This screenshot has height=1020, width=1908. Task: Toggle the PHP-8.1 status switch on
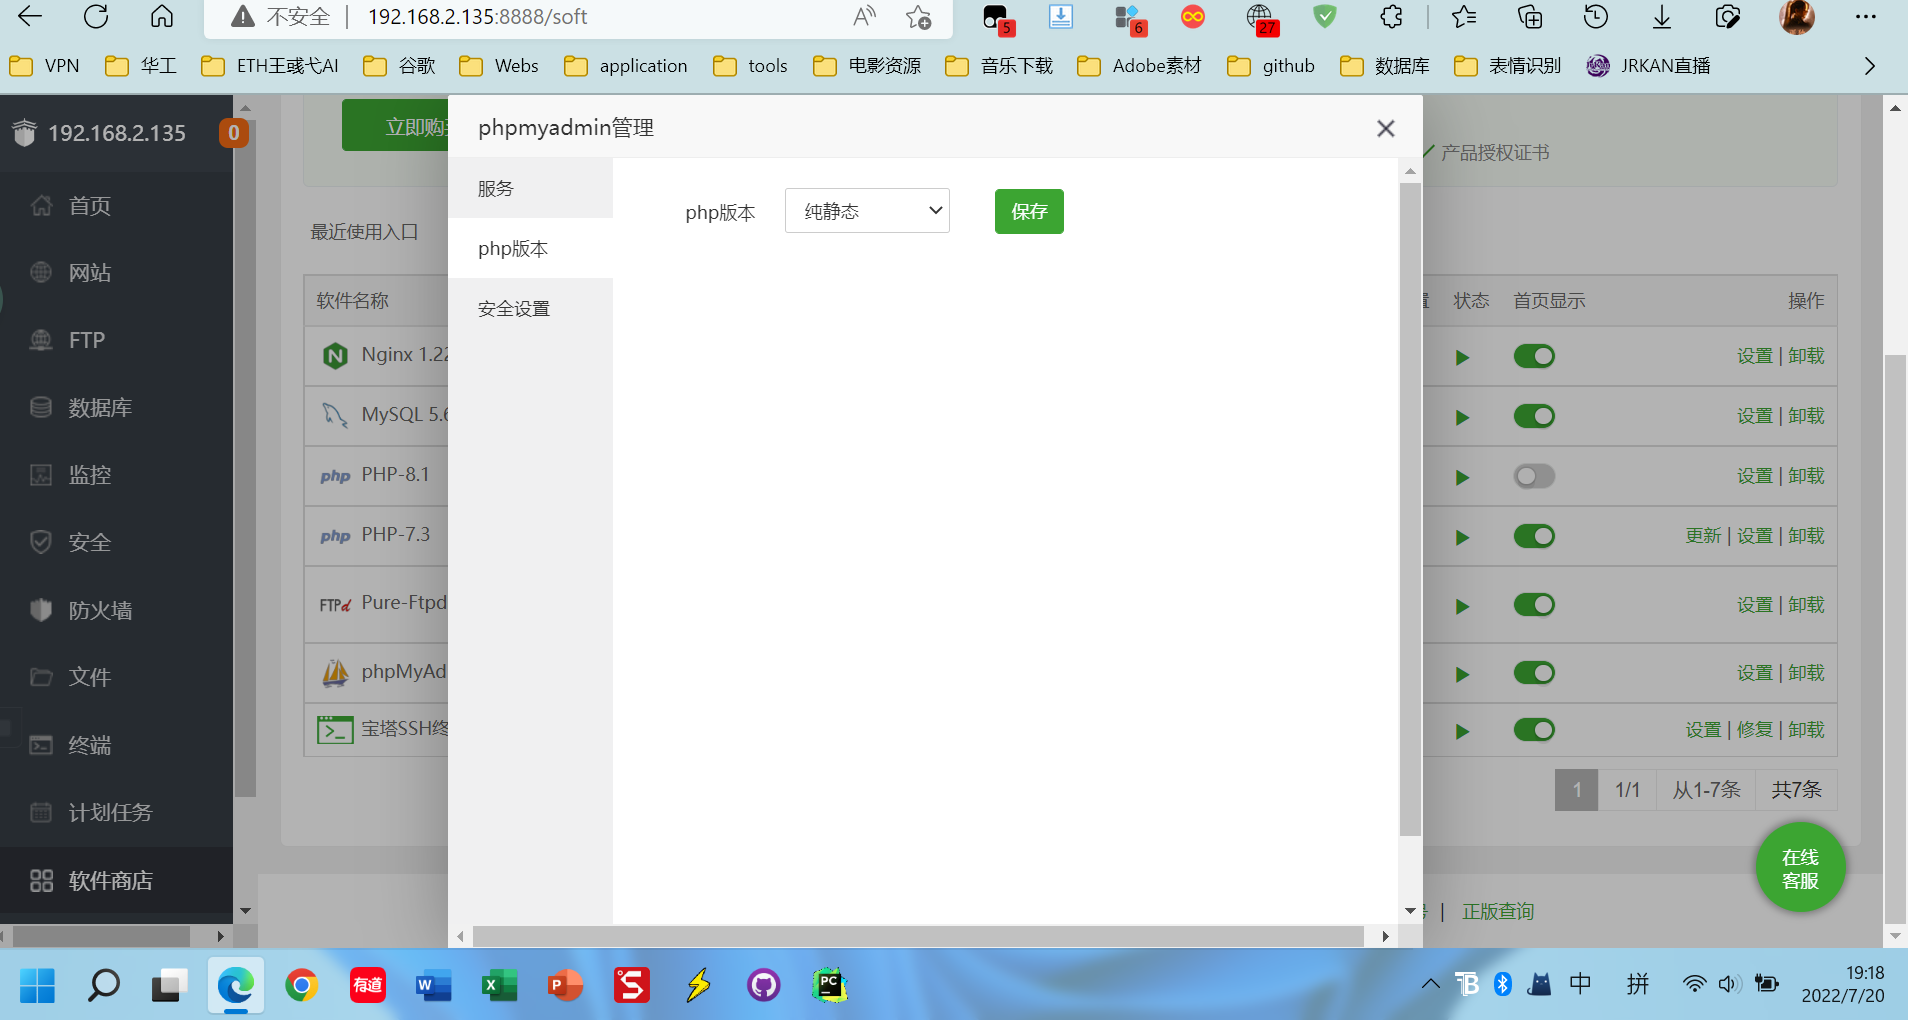point(1534,475)
